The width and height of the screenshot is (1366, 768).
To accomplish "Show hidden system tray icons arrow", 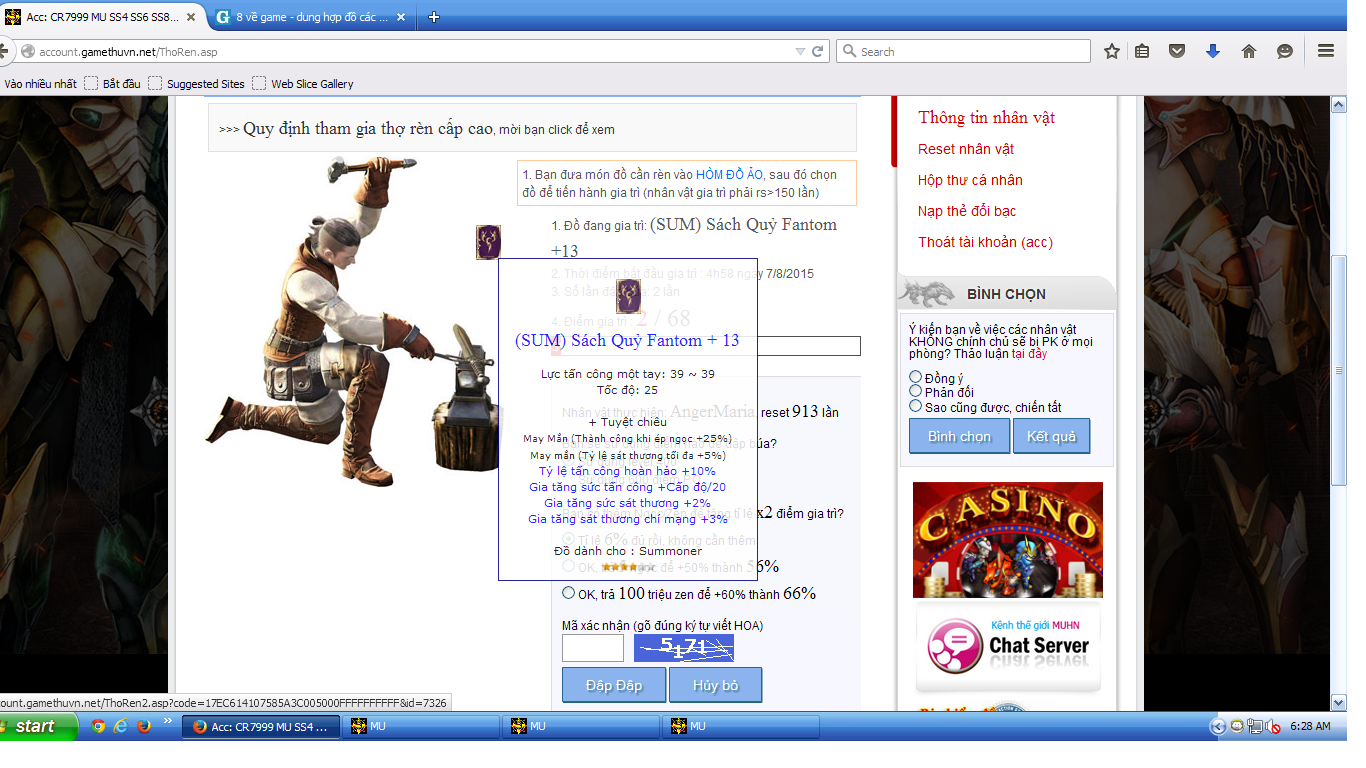I will 1217,727.
